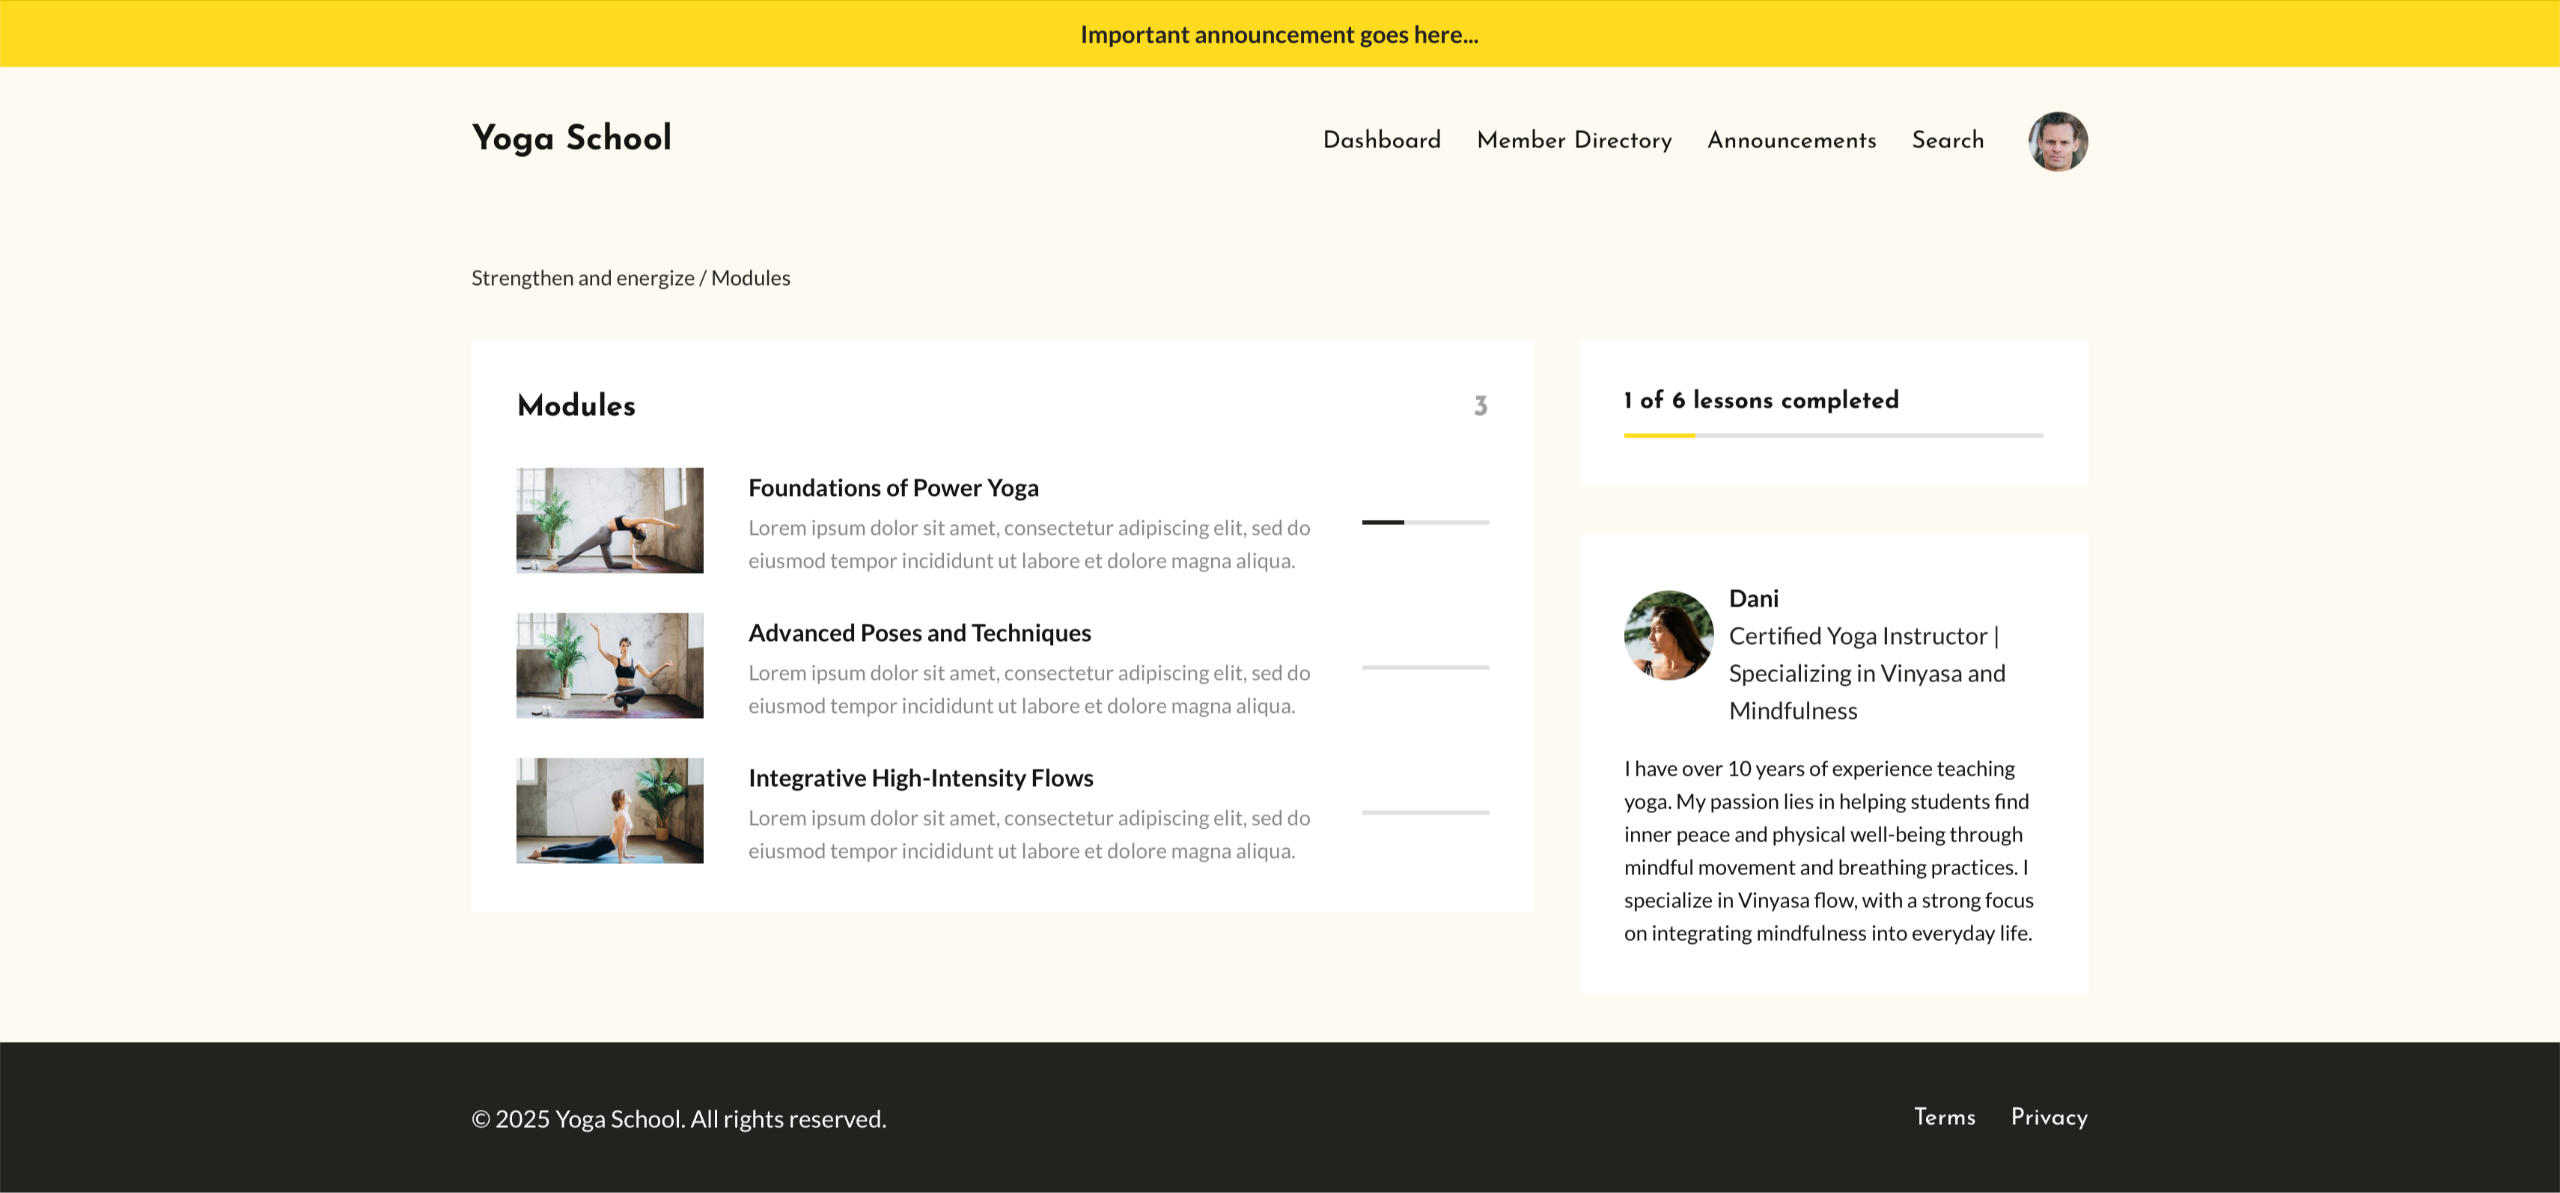Go to Dashboard in navigation
This screenshot has height=1193, width=2560.
pos(1381,140)
